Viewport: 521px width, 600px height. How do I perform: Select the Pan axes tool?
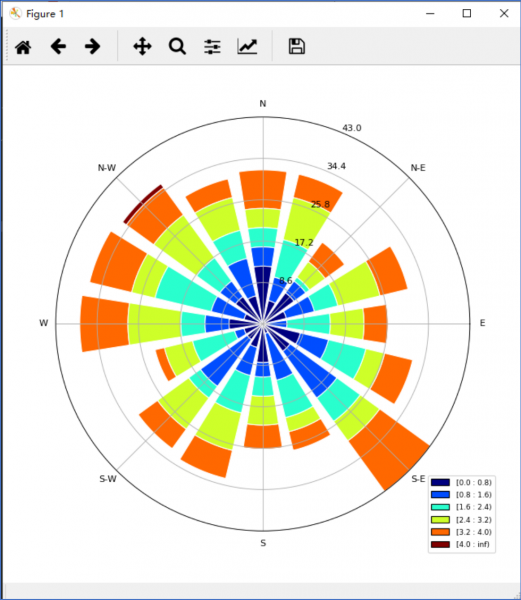[x=142, y=47]
